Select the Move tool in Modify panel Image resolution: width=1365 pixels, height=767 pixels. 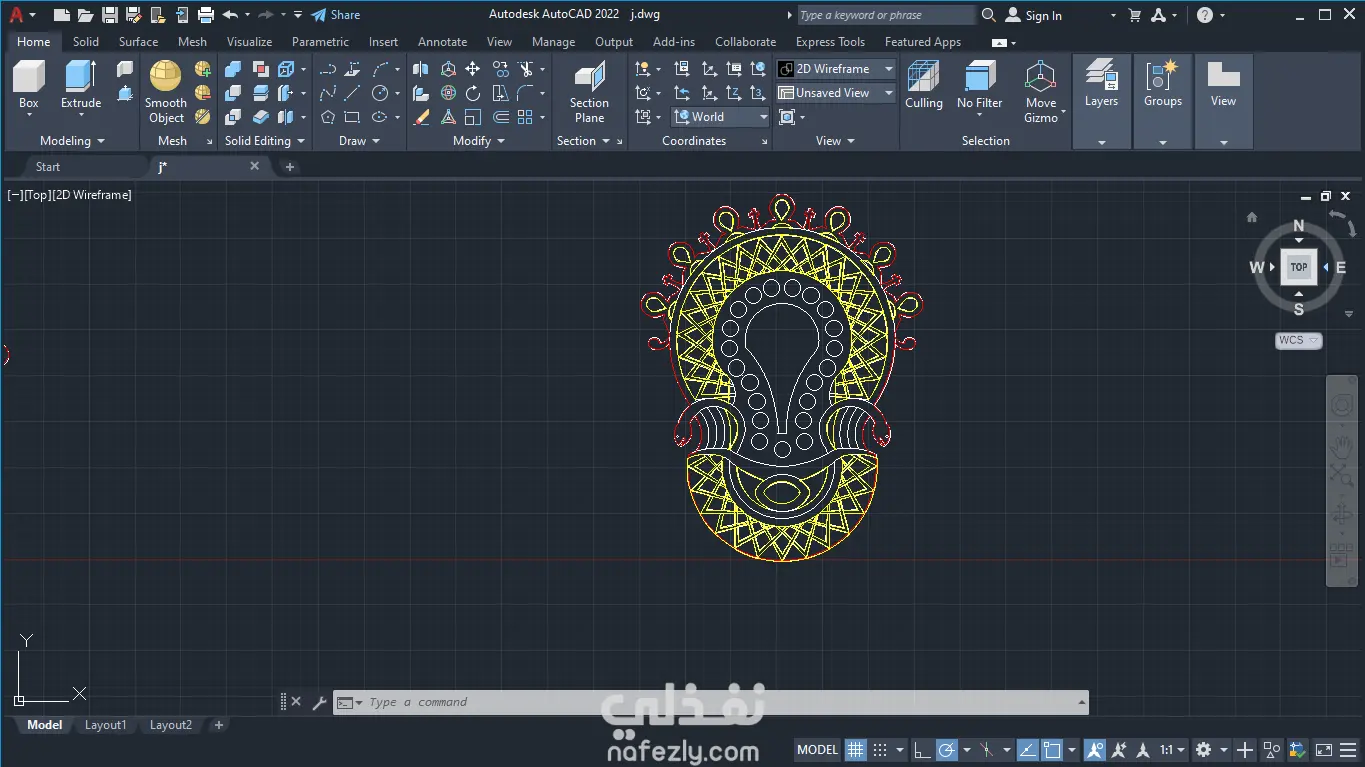click(472, 69)
